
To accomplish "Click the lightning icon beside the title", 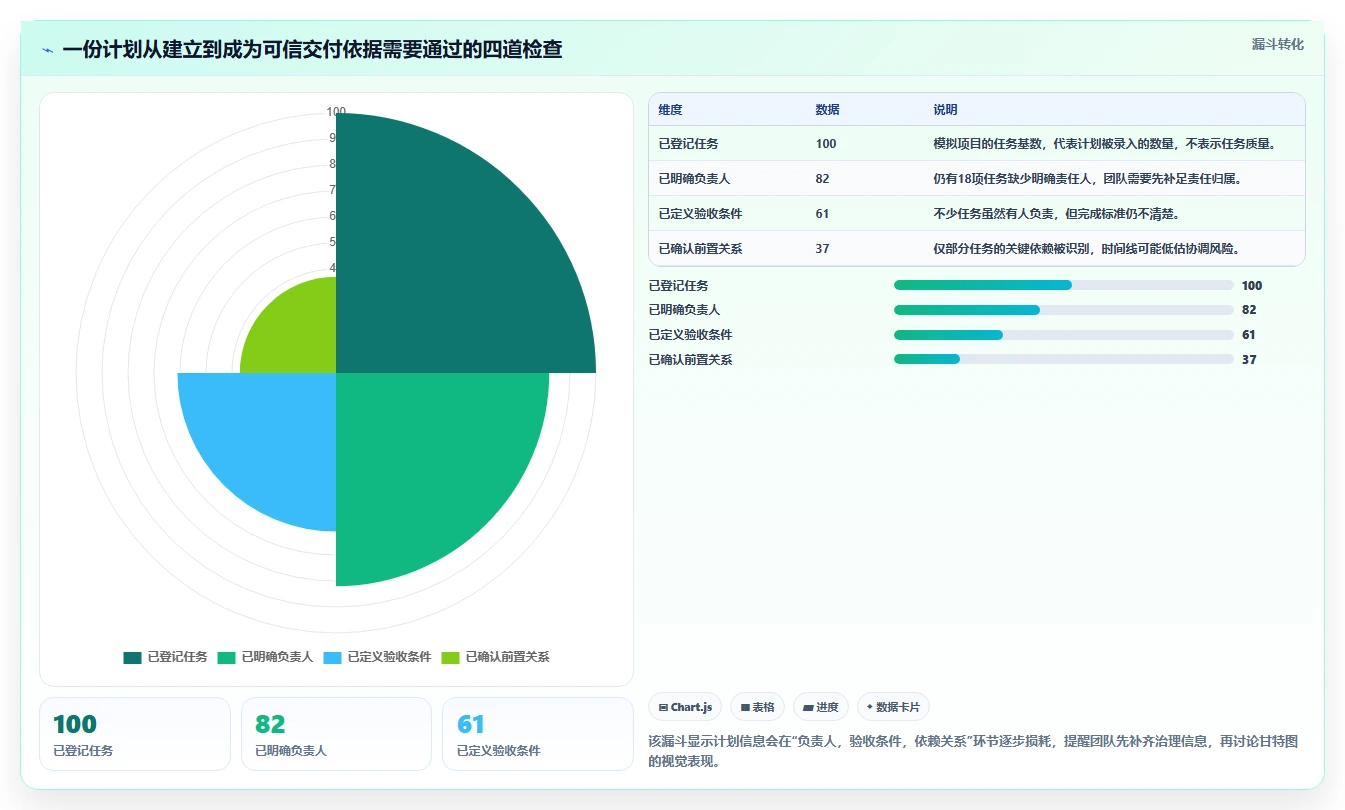I will click(x=48, y=50).
